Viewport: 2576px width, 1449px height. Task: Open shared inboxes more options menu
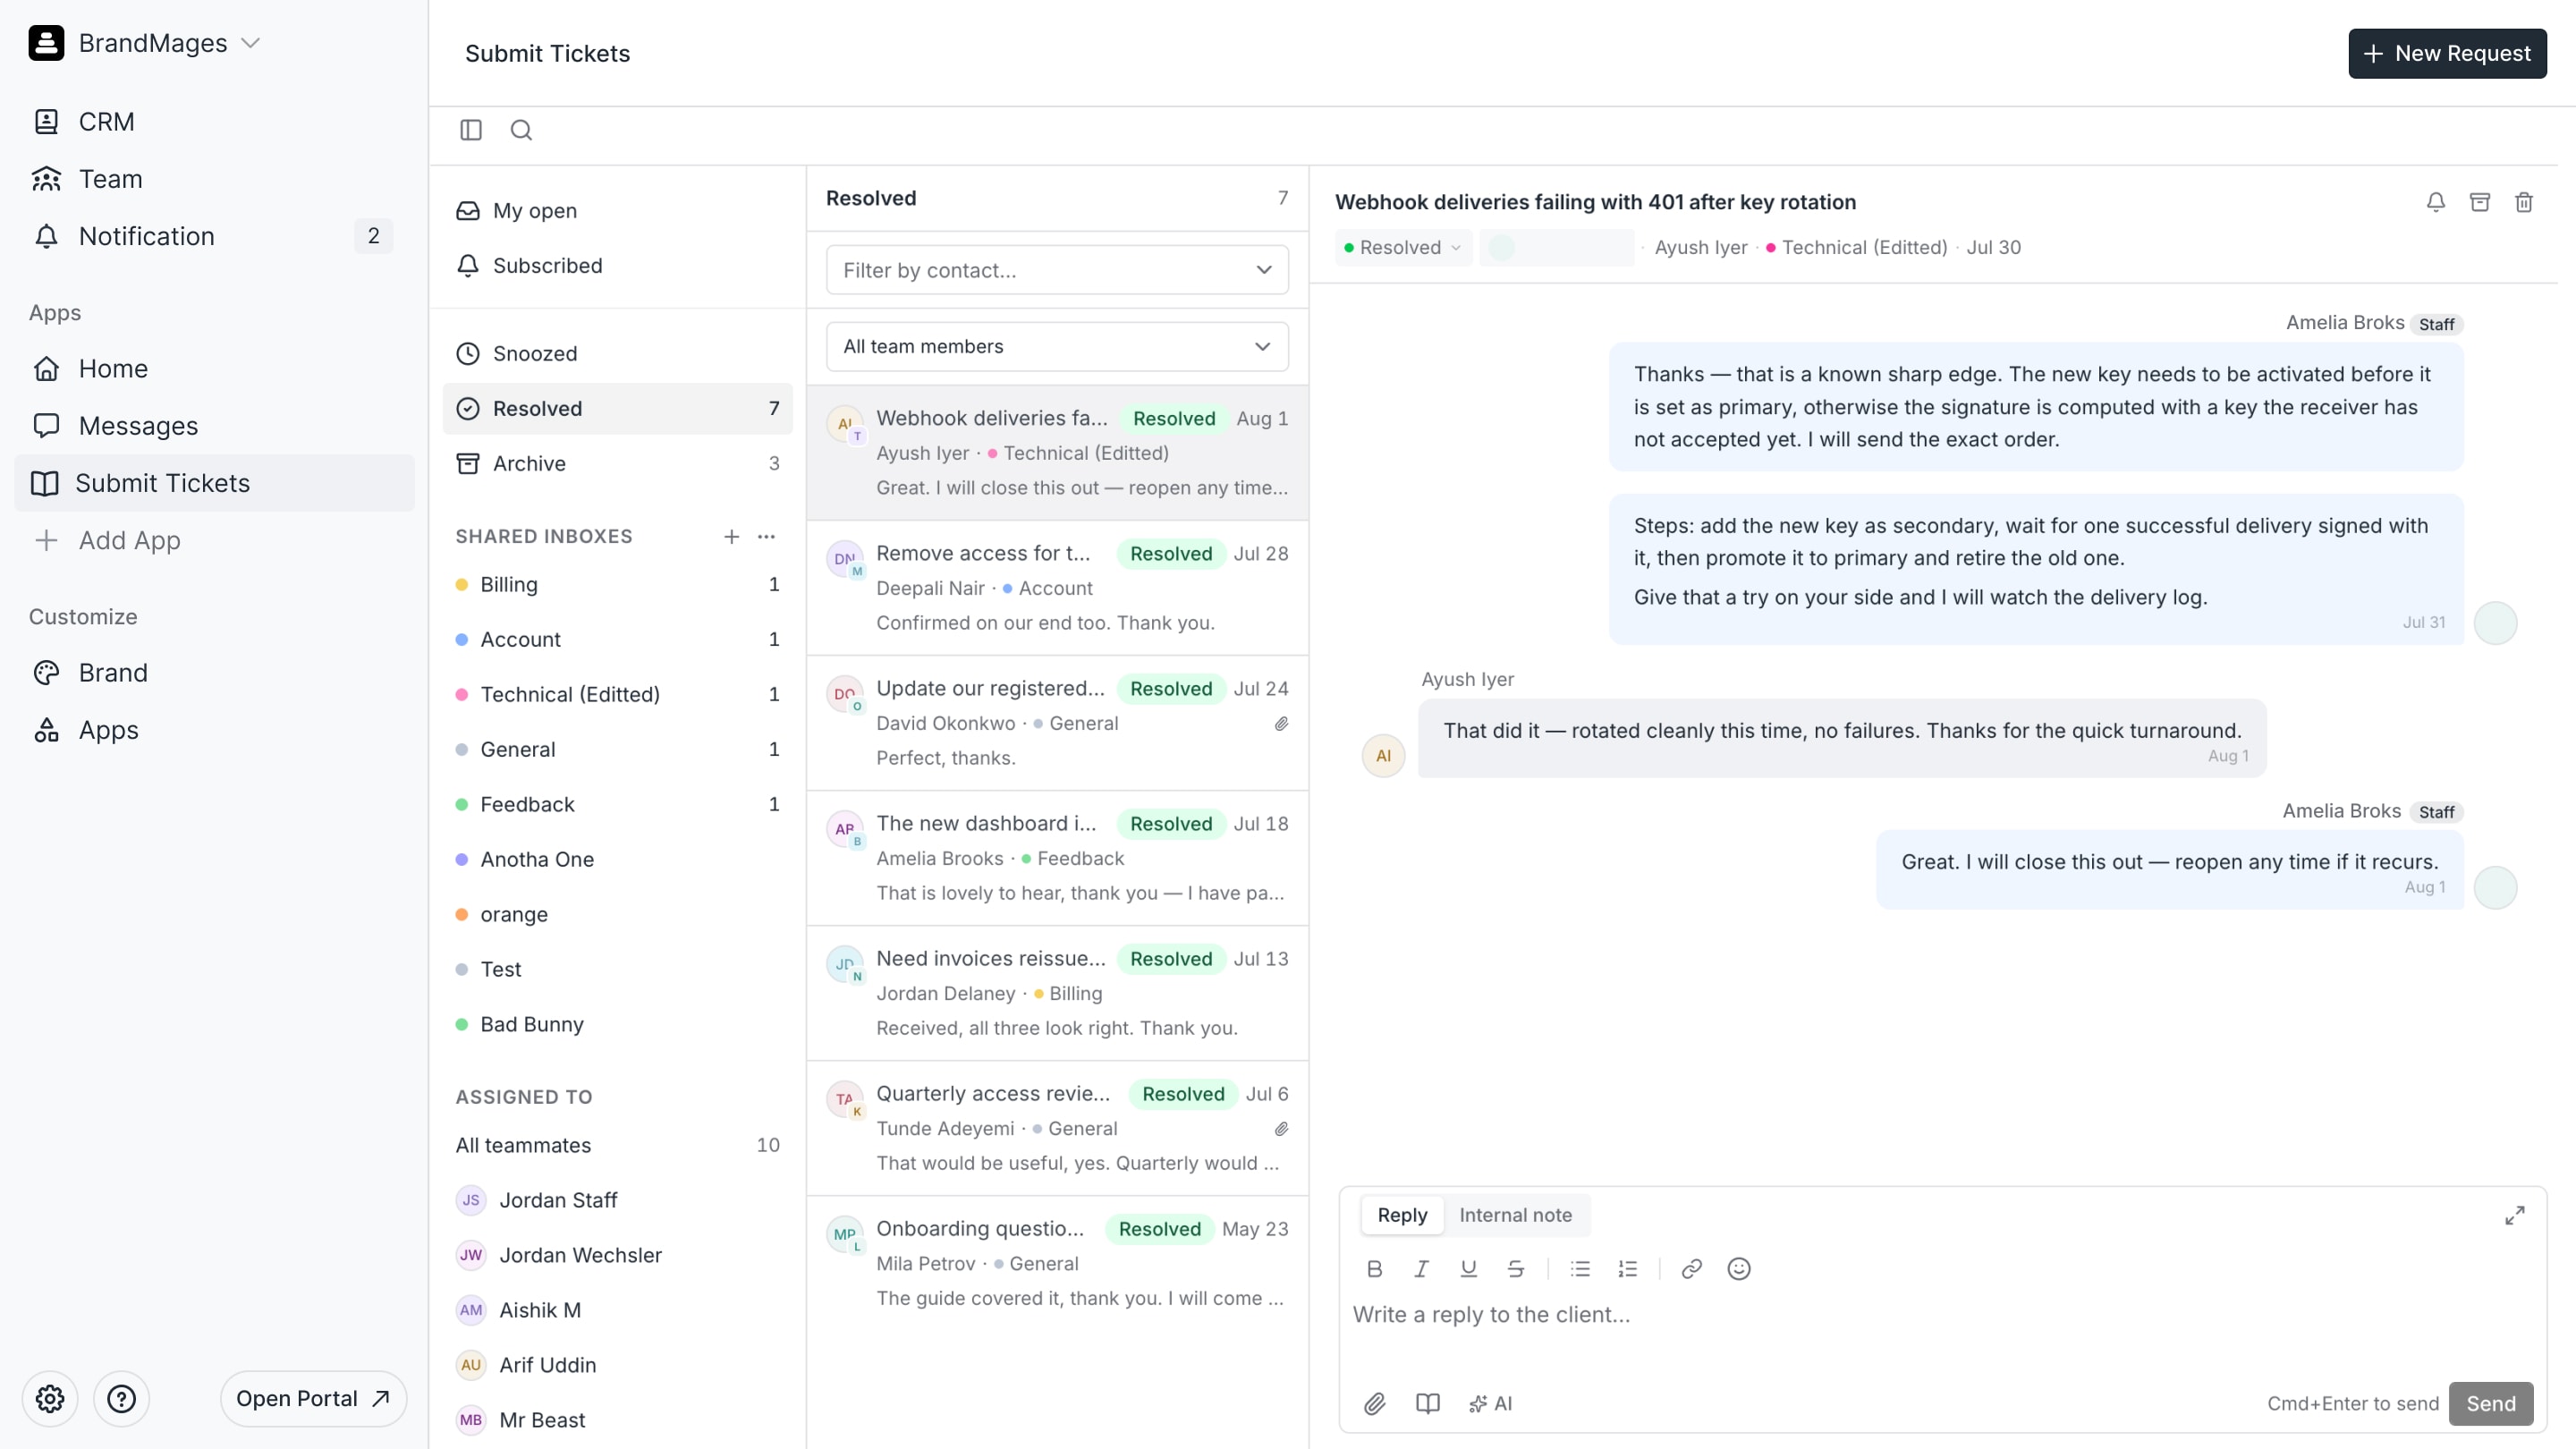767,537
